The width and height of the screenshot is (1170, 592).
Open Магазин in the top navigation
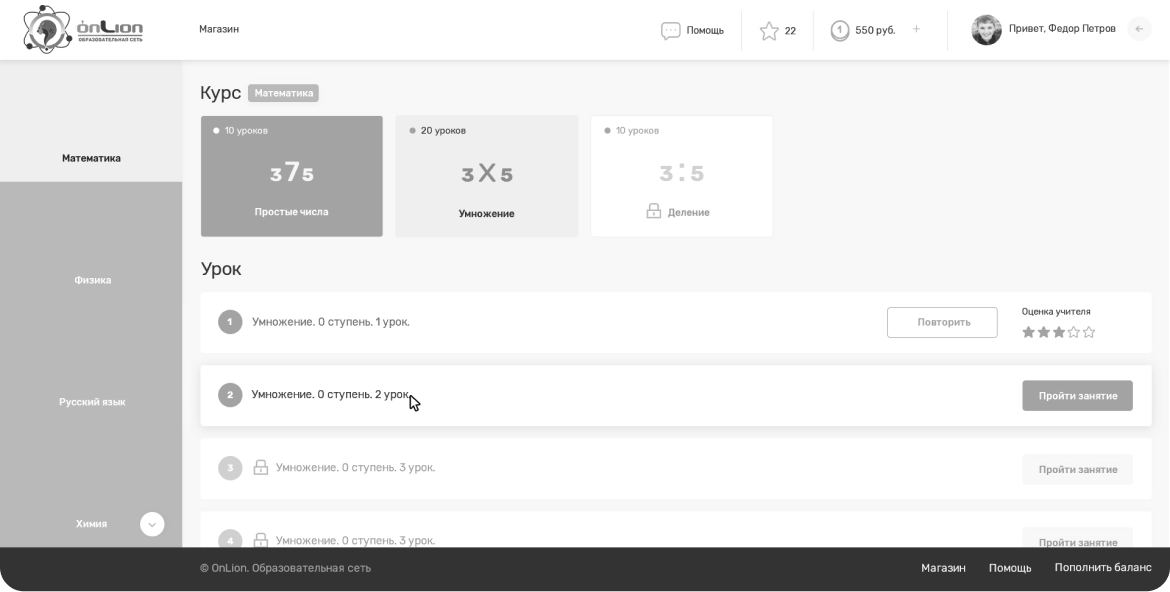(x=219, y=29)
